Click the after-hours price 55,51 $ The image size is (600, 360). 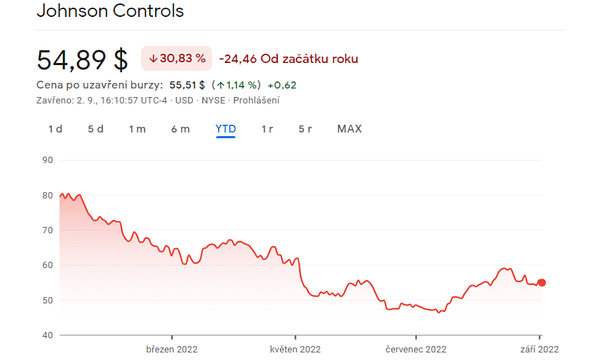(187, 85)
